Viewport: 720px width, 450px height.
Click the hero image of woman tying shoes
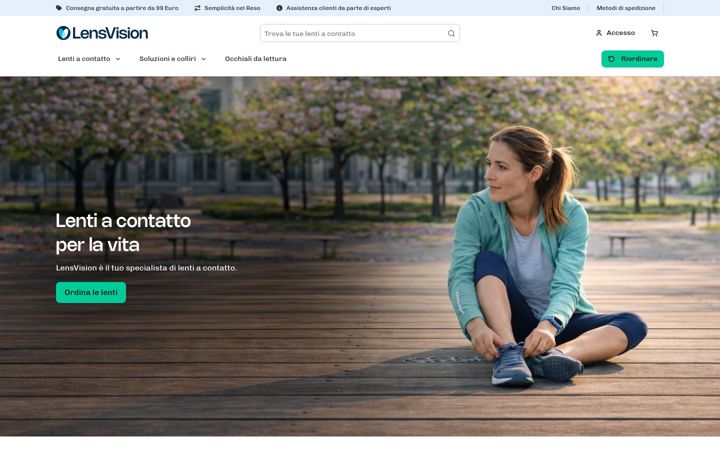point(360,256)
